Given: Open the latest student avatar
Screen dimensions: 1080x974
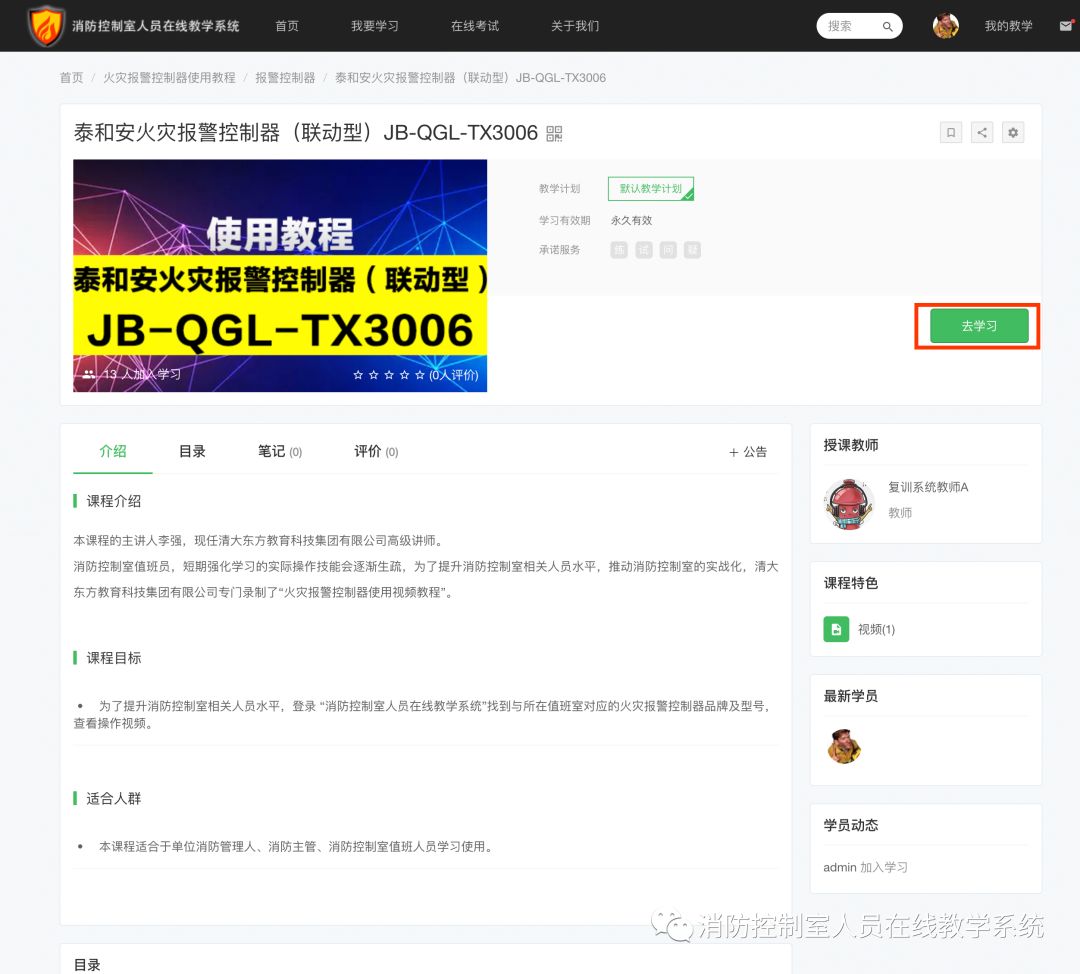Looking at the screenshot, I should 844,746.
